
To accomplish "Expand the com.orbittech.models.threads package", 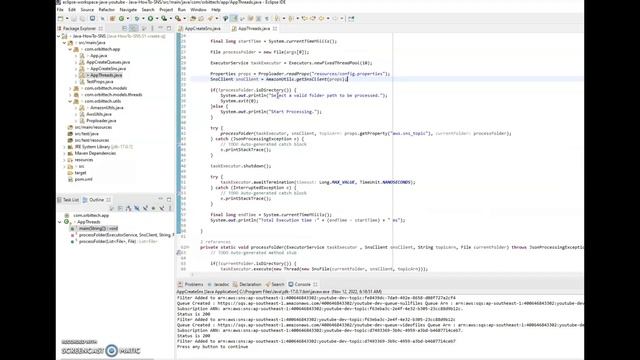I will coord(70,95).
